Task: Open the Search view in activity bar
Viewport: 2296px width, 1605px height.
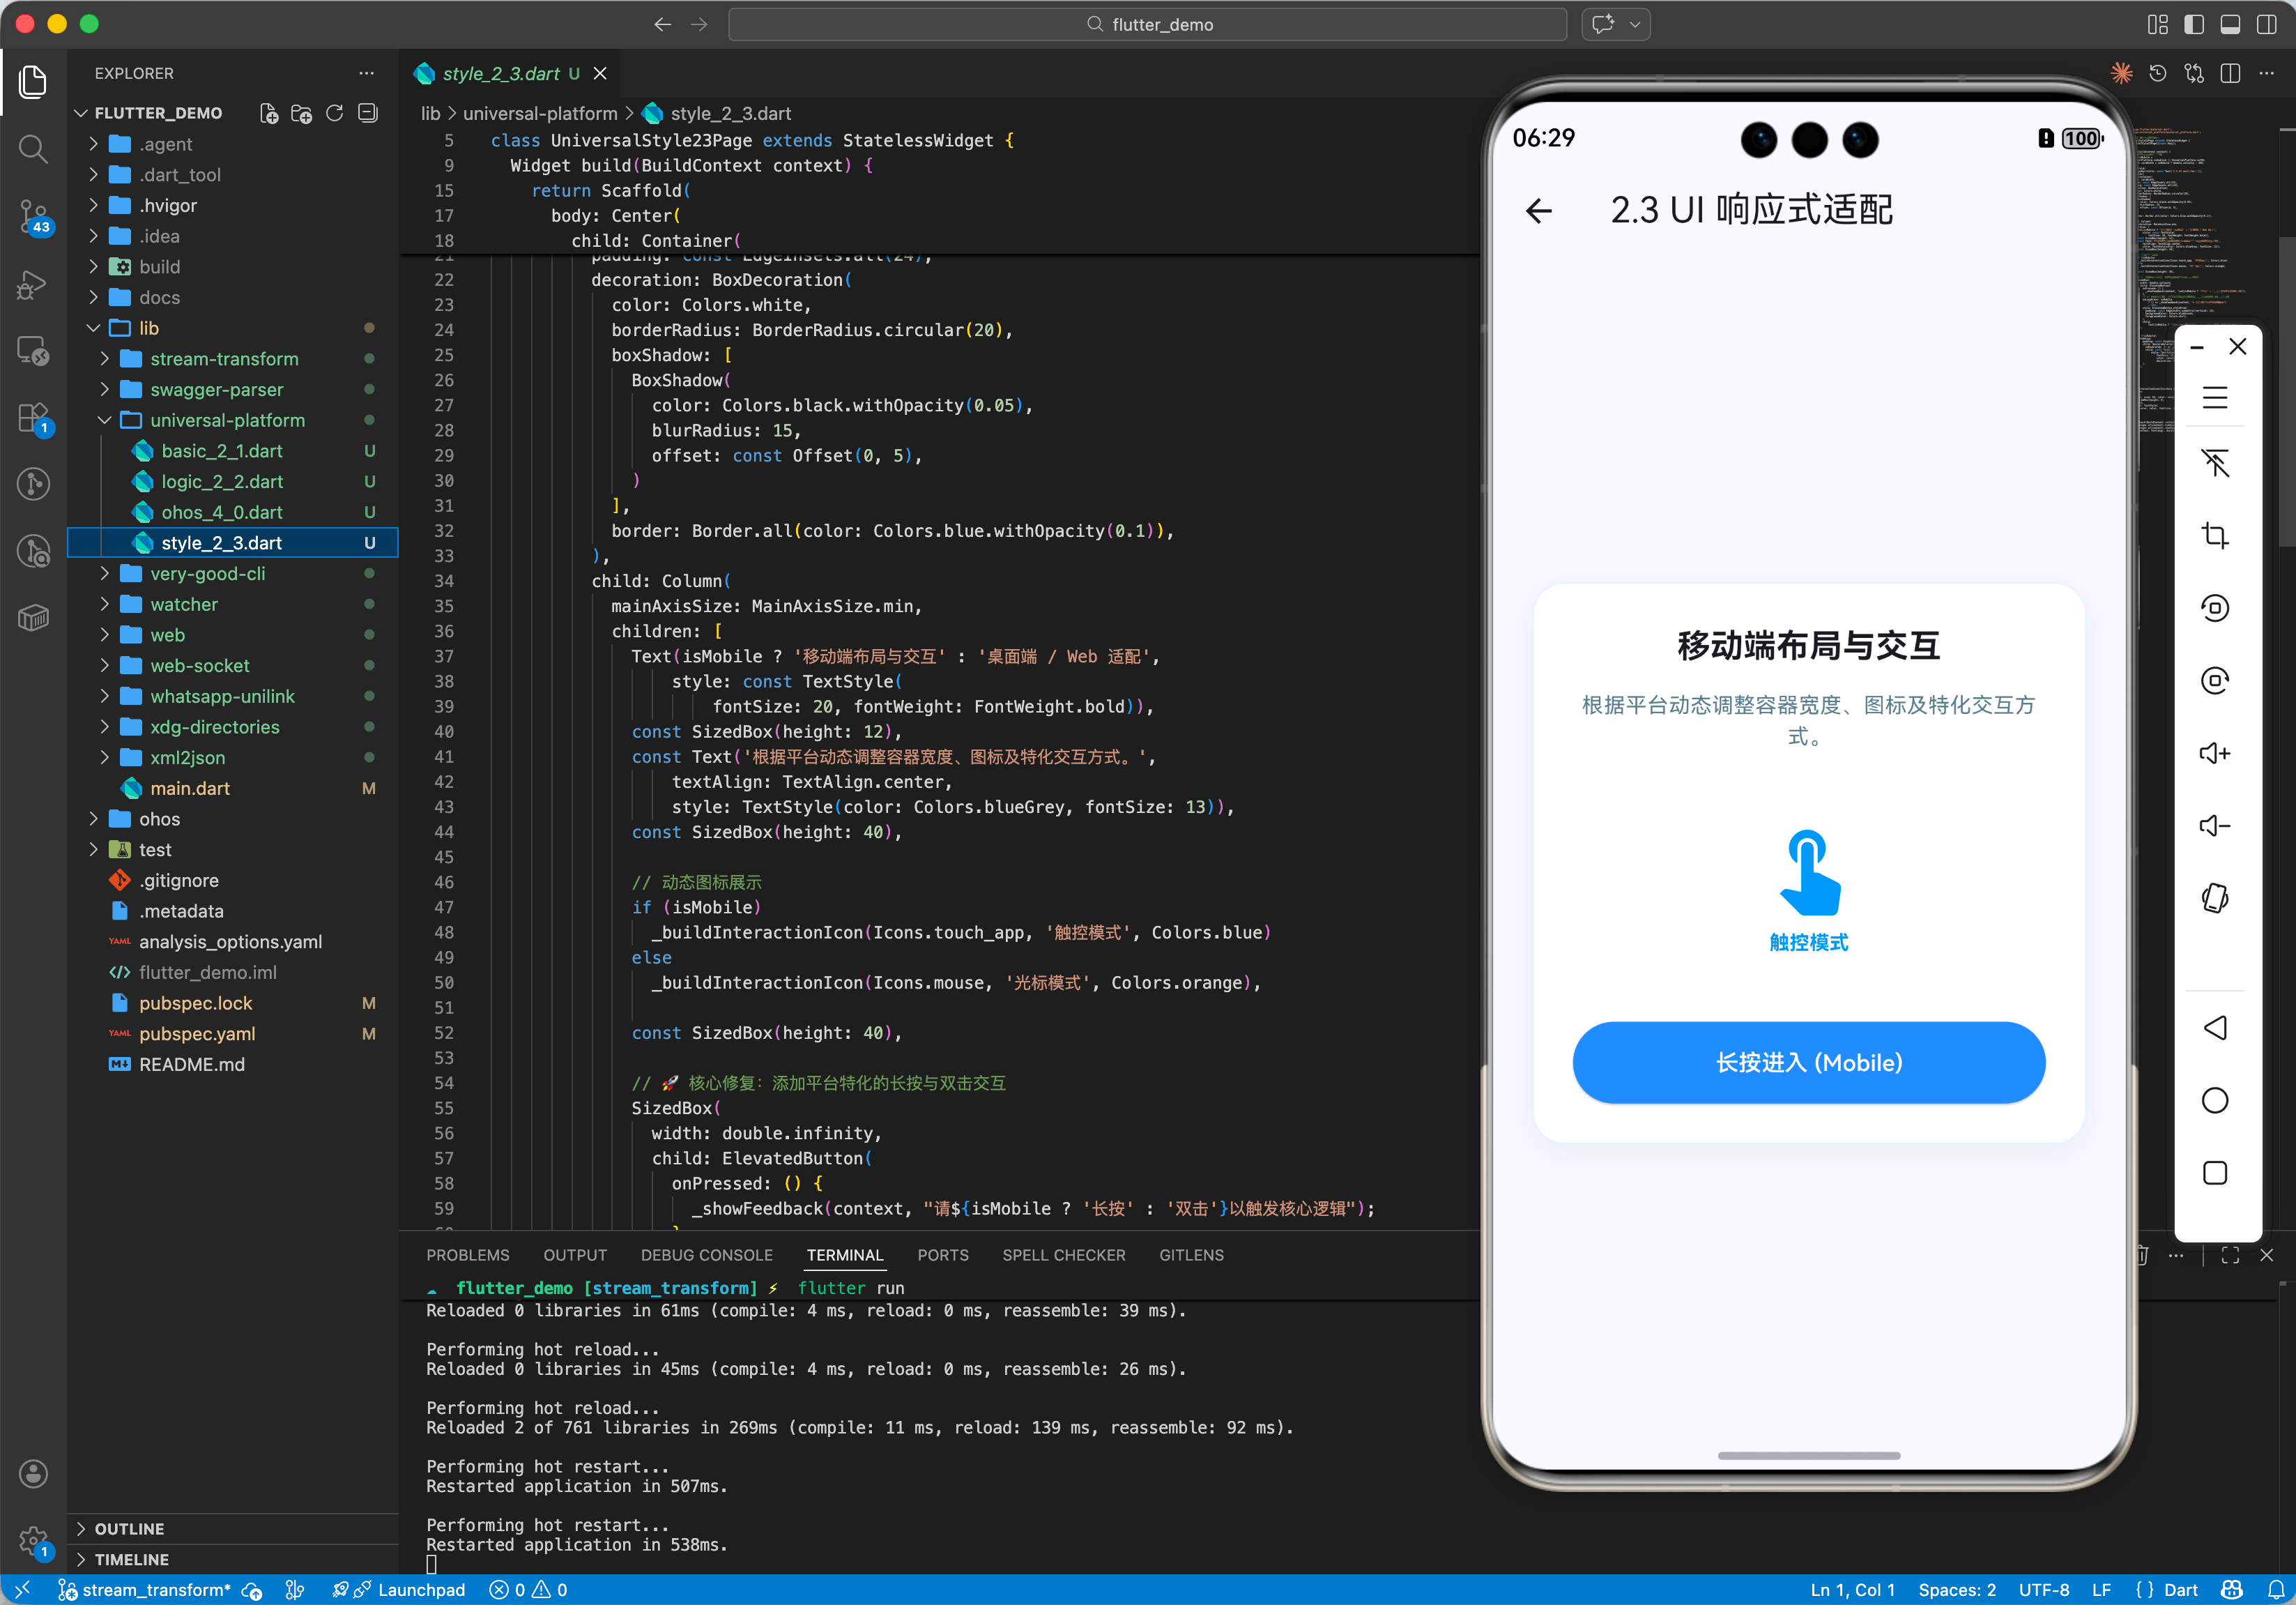Action: coord(33,149)
